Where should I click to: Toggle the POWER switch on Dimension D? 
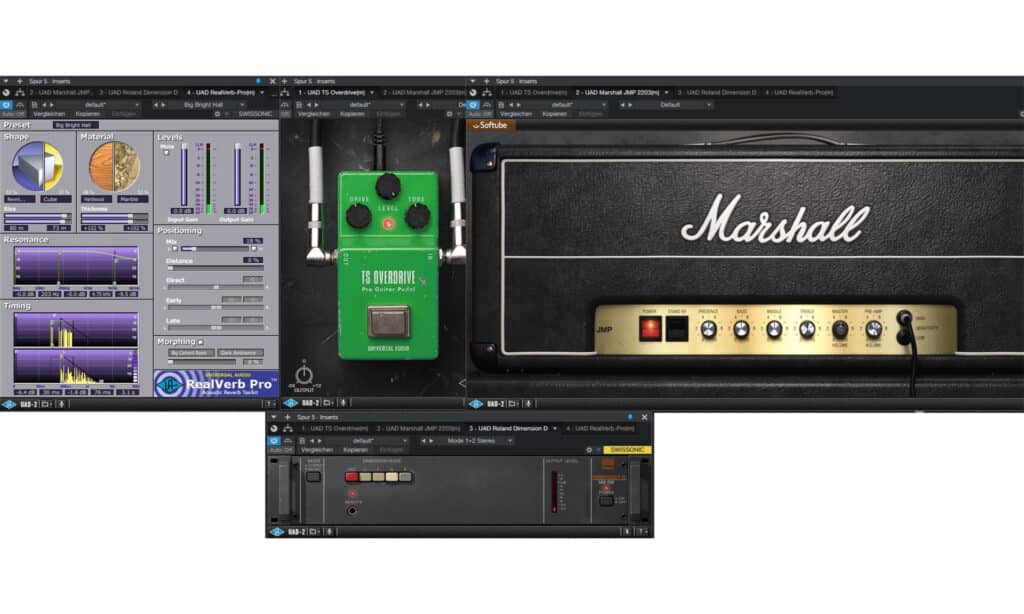(x=607, y=500)
